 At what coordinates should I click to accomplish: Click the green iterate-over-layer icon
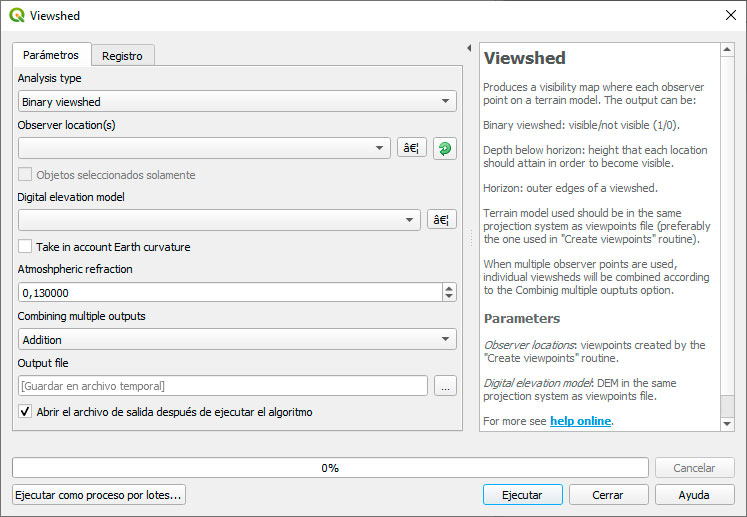[444, 148]
